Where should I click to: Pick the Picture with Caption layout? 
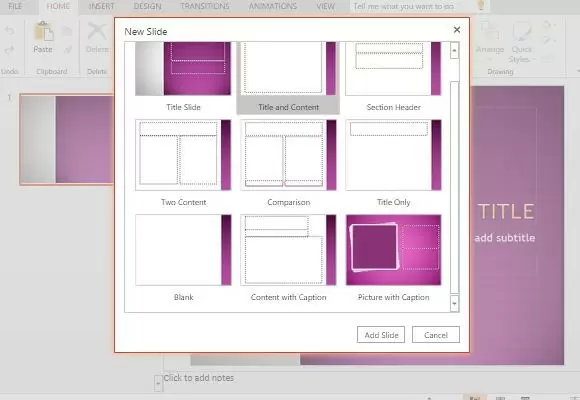[x=393, y=250]
